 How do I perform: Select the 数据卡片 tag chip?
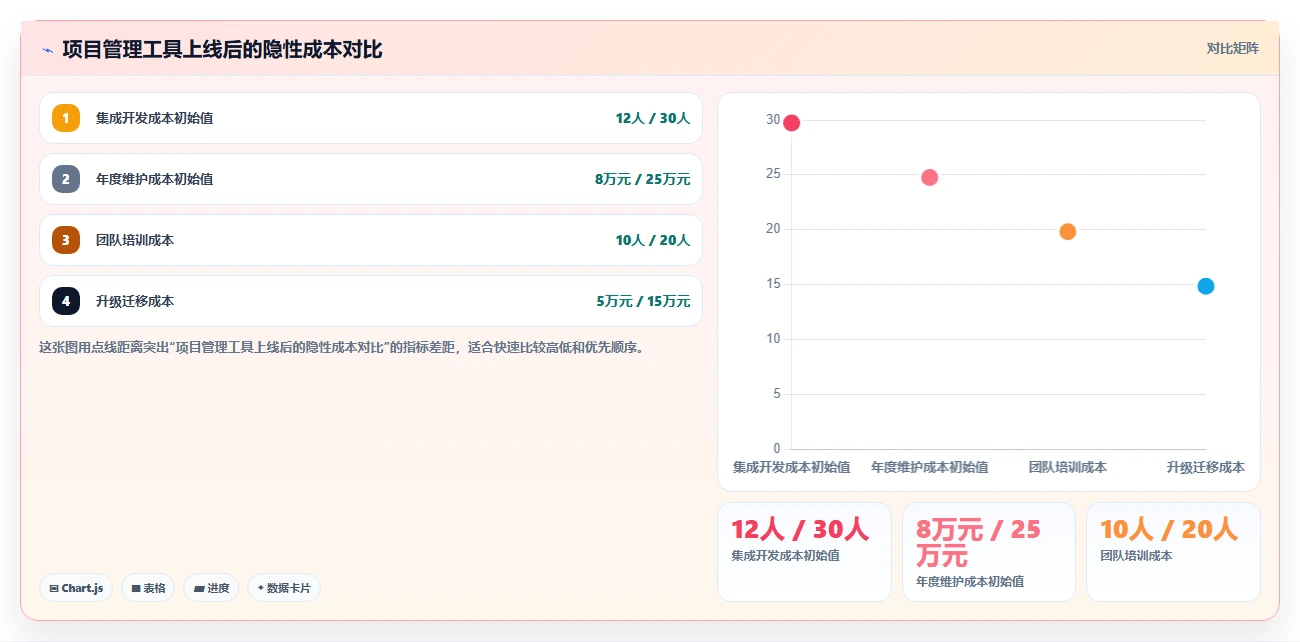click(x=284, y=588)
